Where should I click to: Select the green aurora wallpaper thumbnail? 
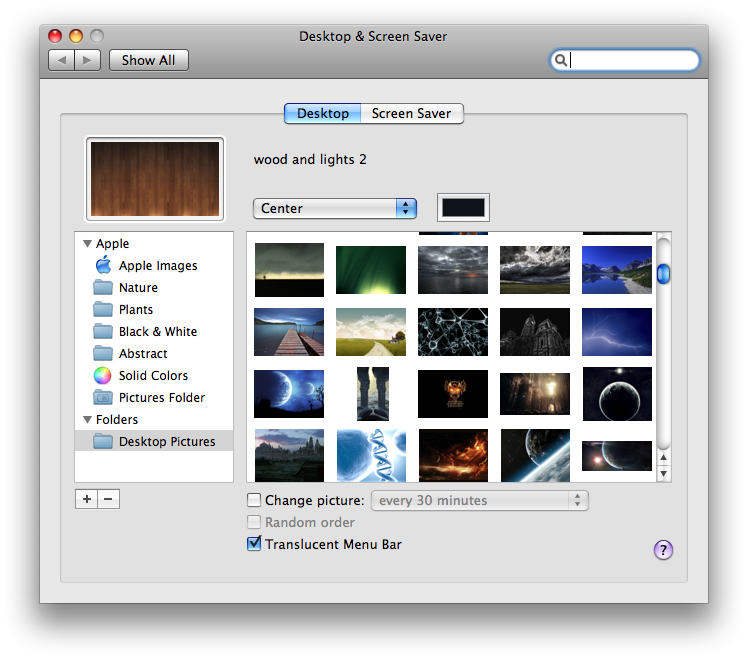pos(371,270)
